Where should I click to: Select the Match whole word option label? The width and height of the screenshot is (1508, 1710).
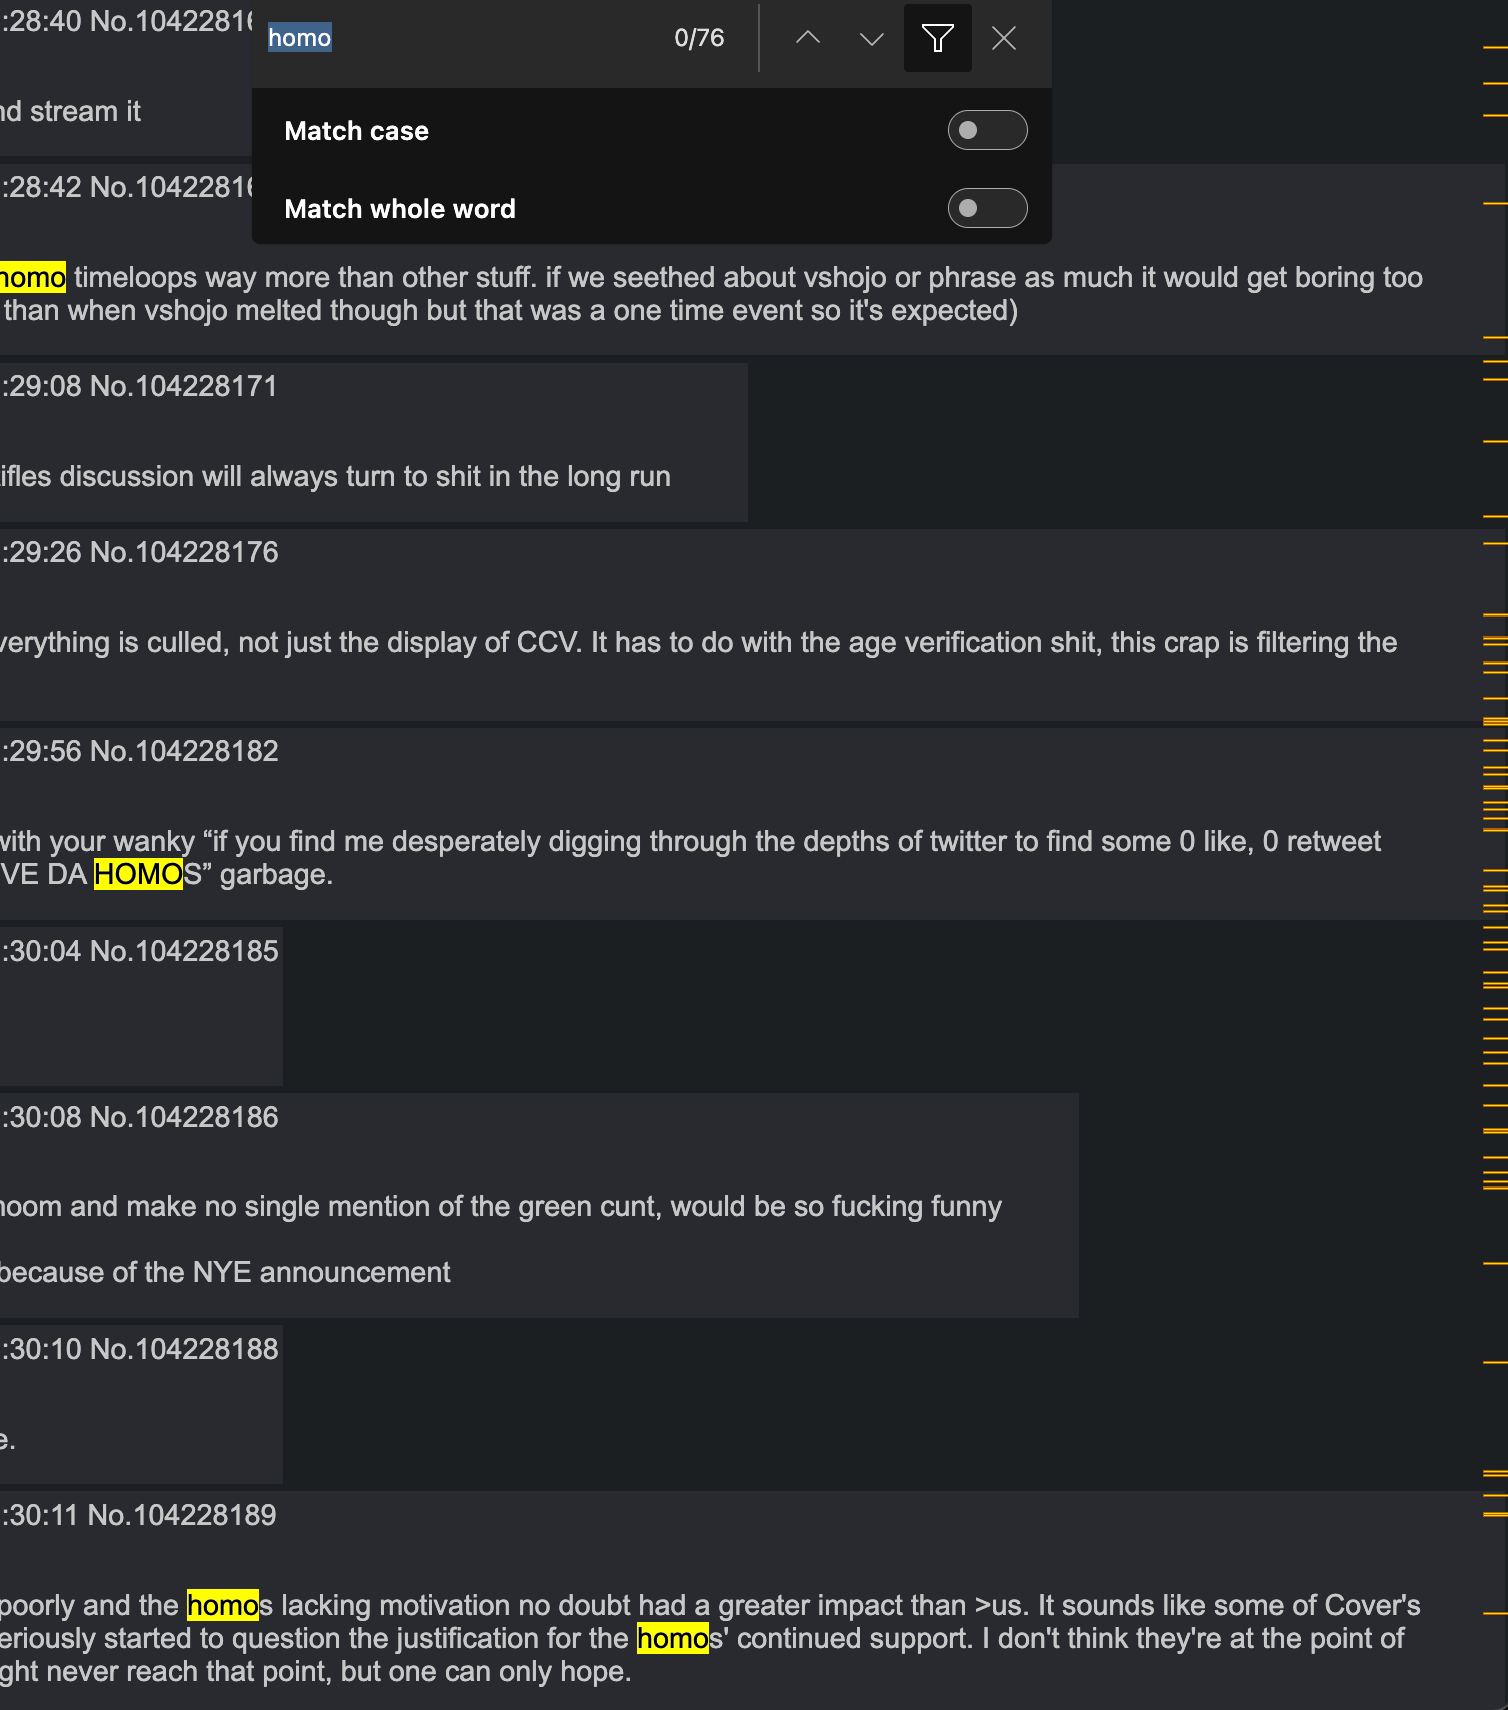click(x=400, y=209)
